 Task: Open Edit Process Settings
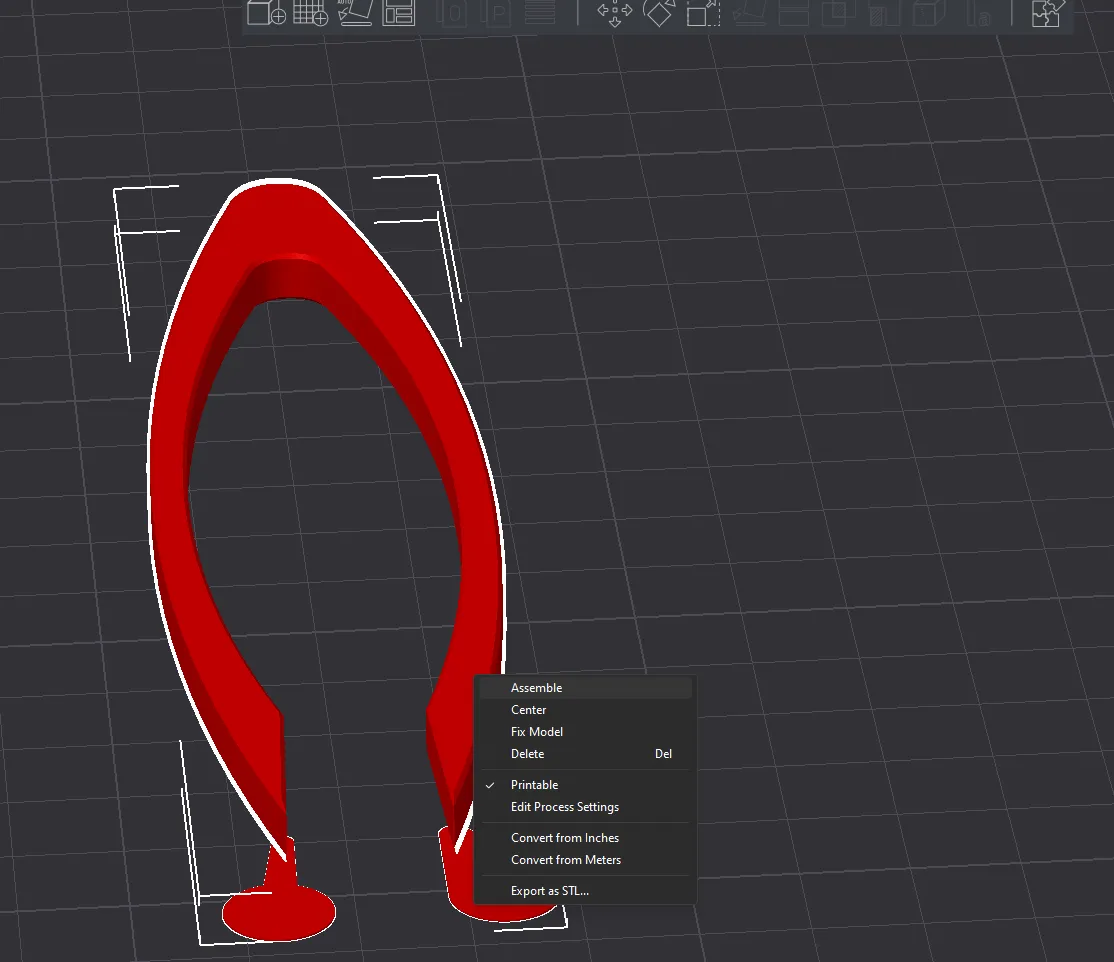click(x=565, y=806)
